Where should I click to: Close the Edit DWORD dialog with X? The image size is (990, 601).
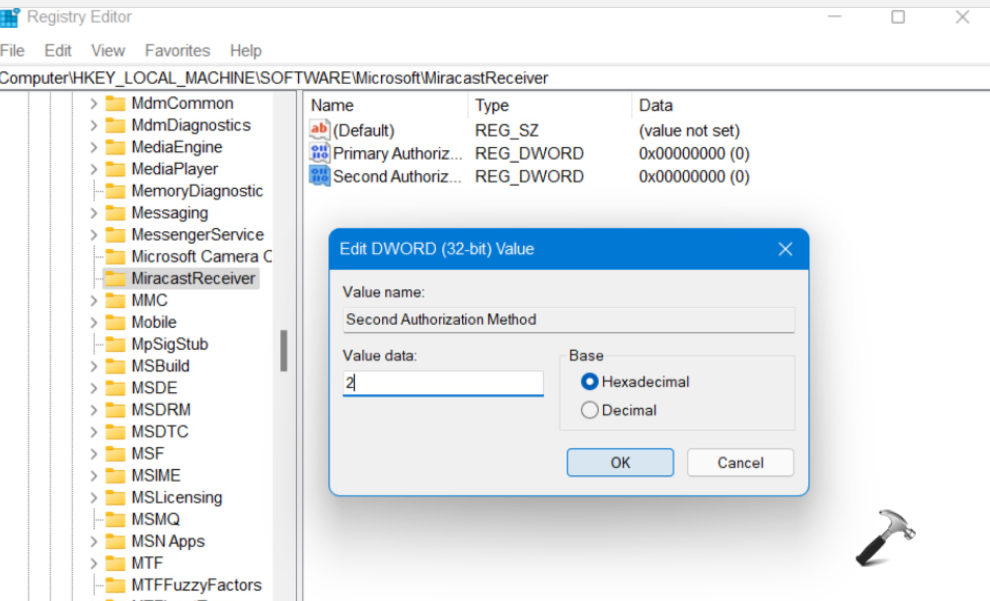coord(785,249)
